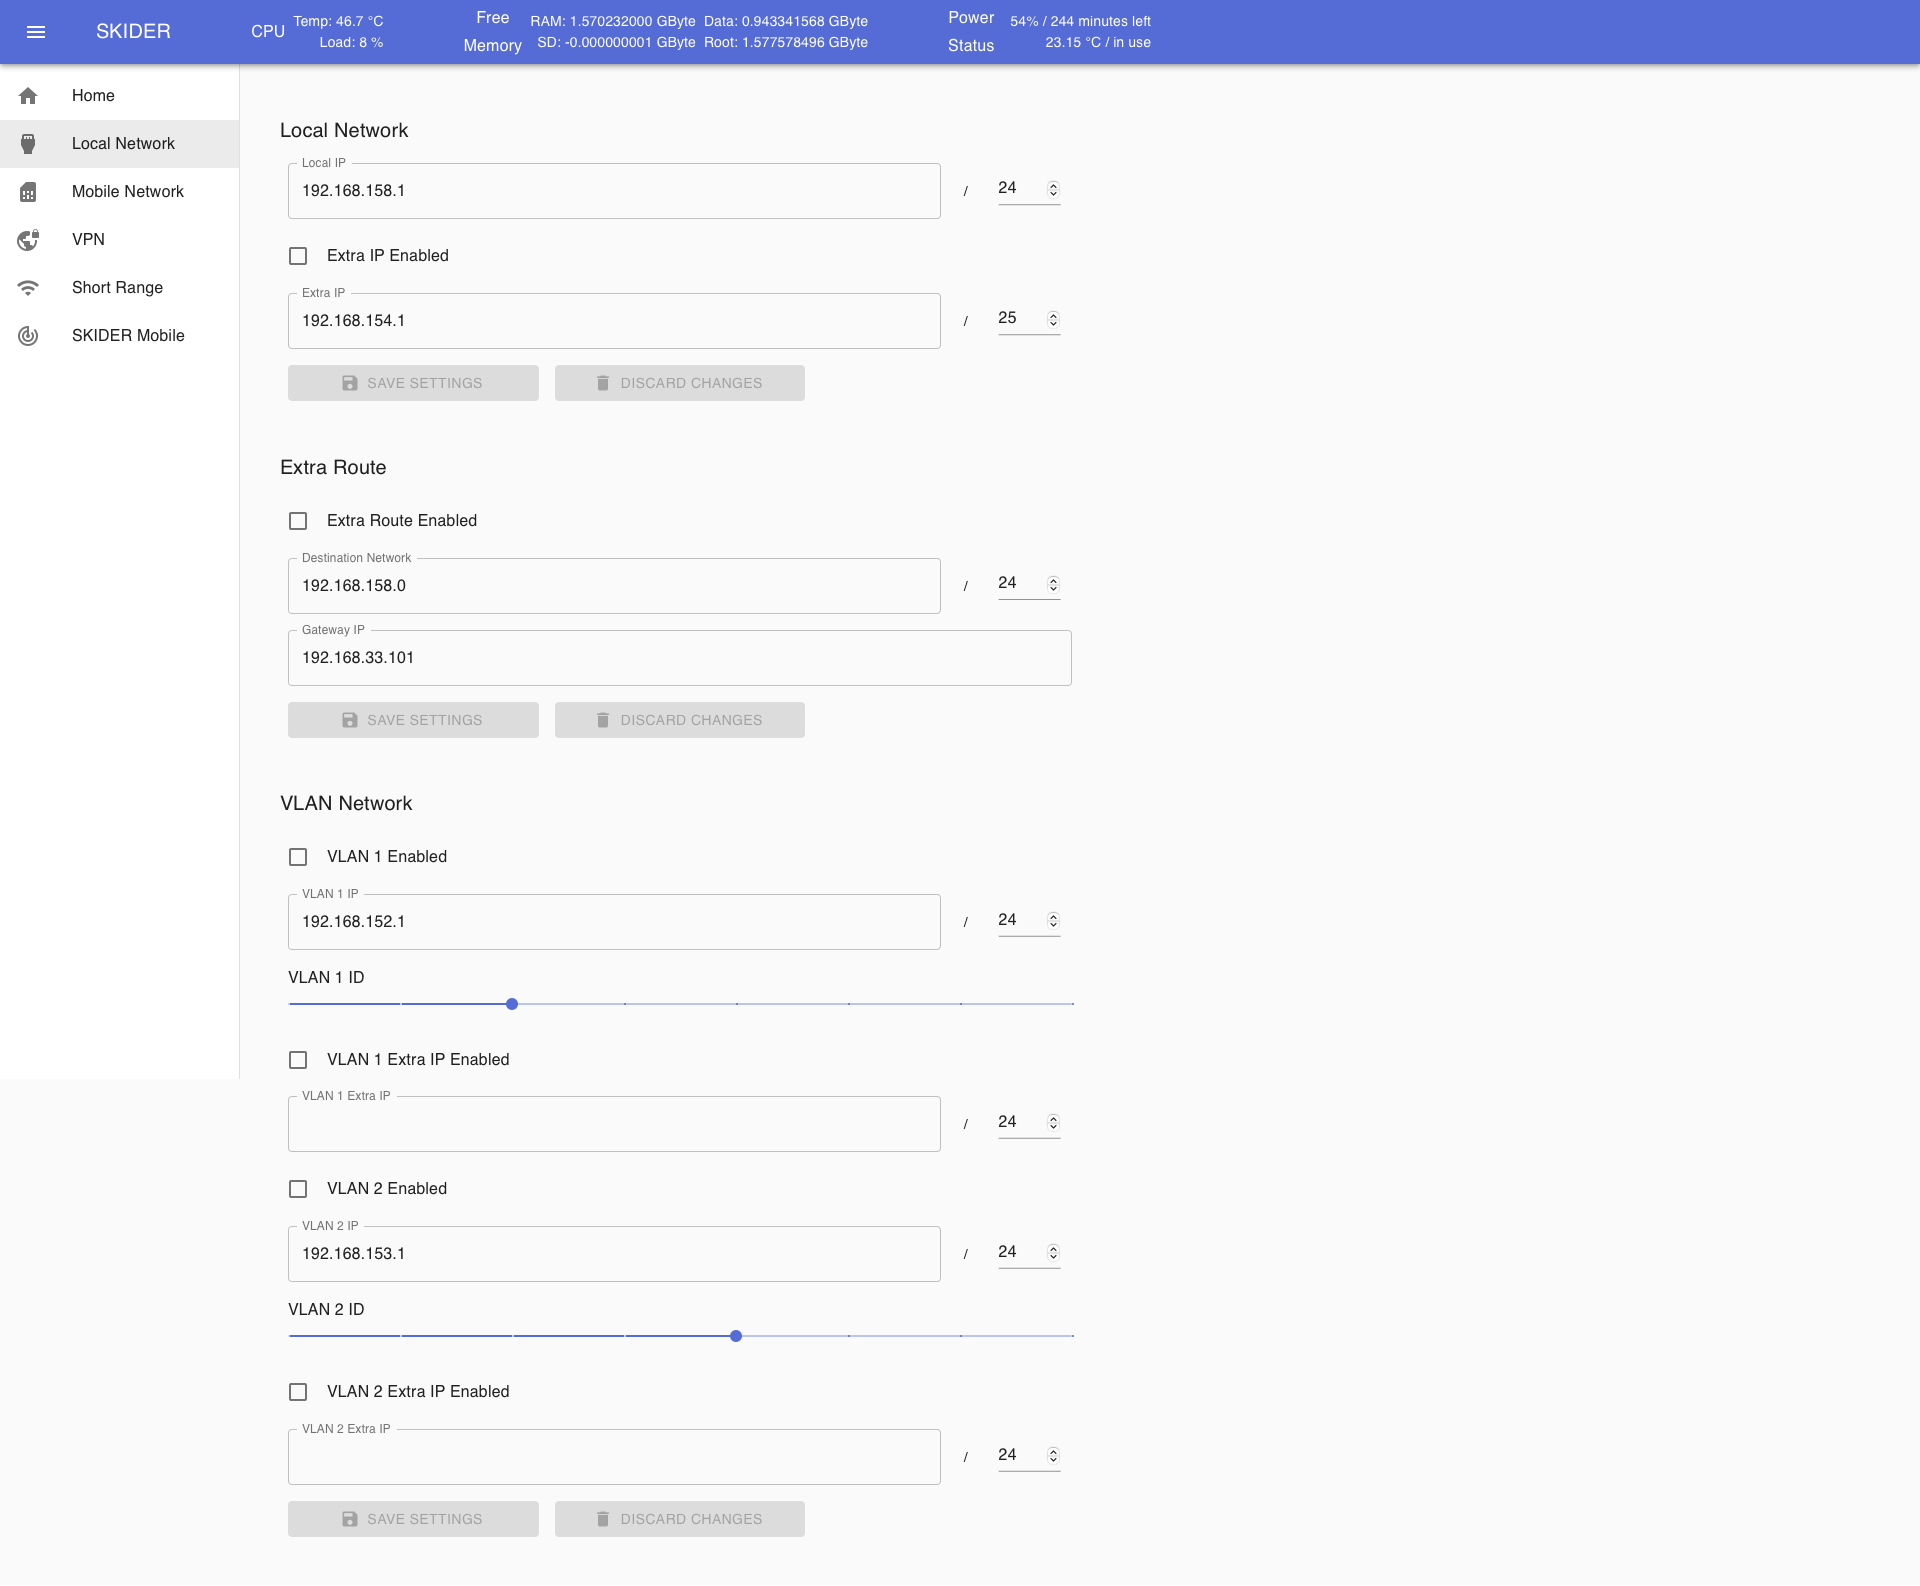Click the VLAN 1 ID slider handle
Screen dimensions: 1920x1586
click(x=512, y=1004)
